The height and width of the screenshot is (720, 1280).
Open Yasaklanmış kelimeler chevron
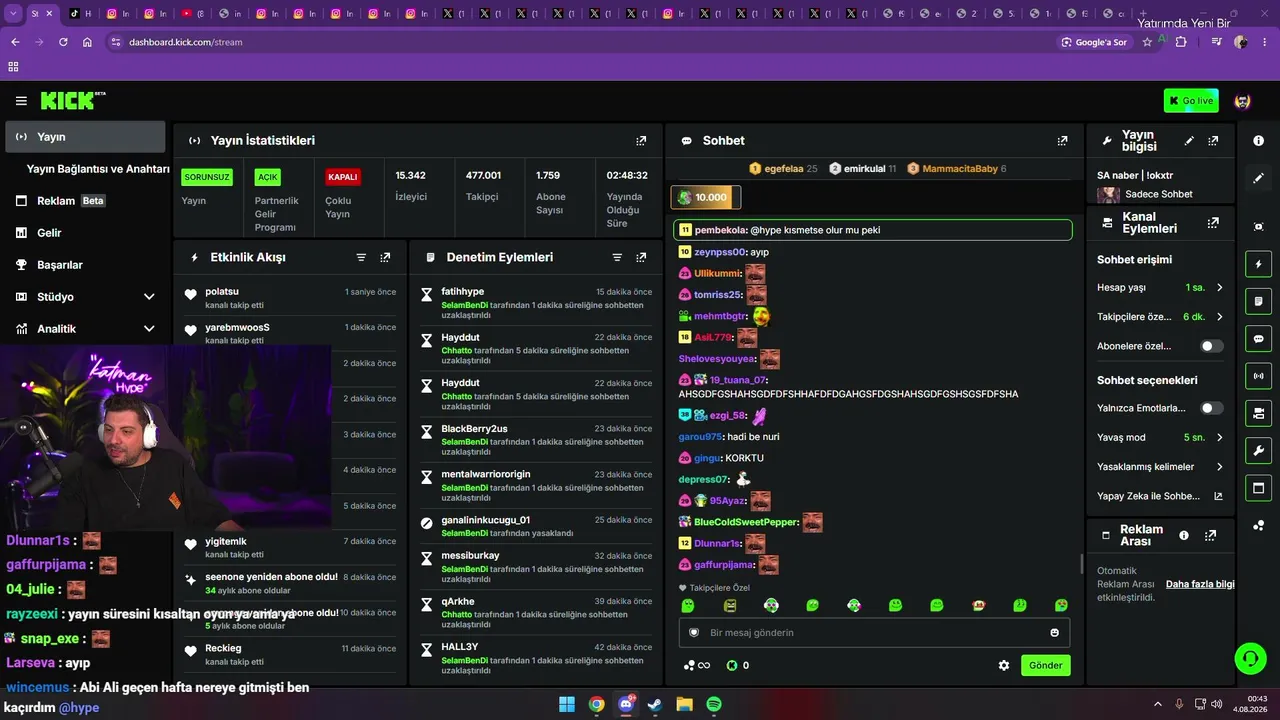coord(1219,467)
